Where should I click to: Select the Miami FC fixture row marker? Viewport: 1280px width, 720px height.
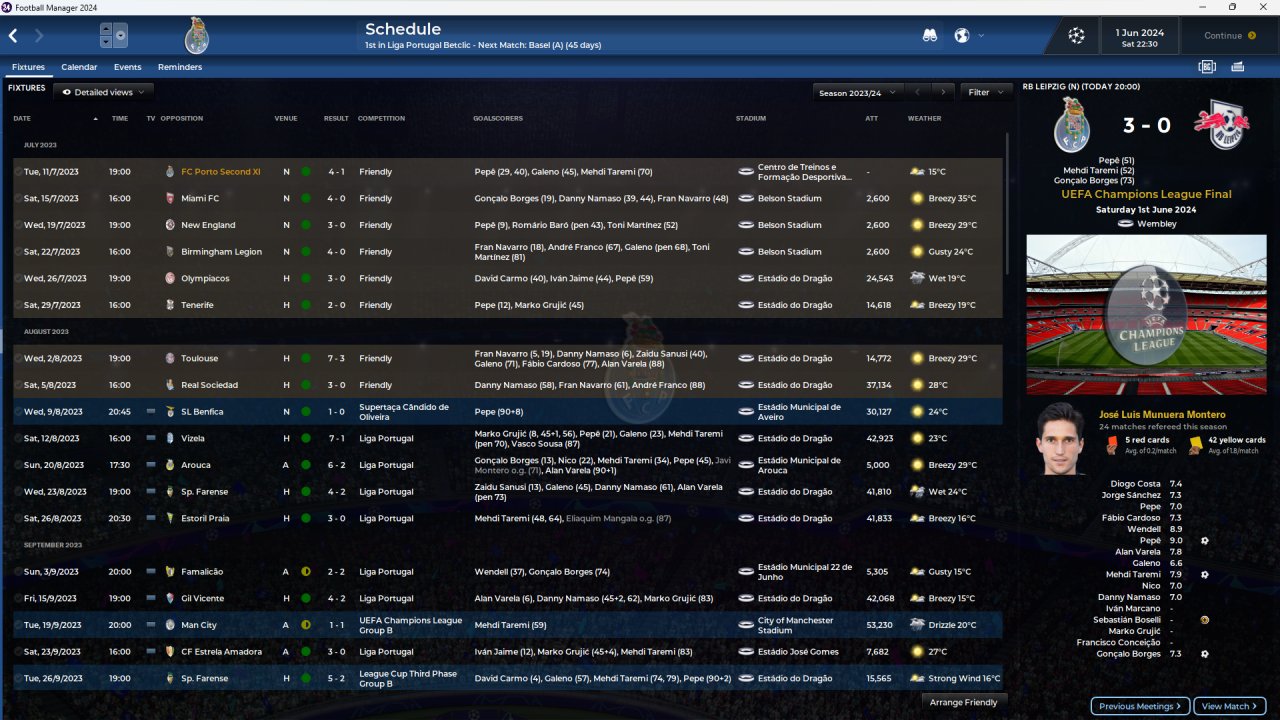pyautogui.click(x=18, y=198)
